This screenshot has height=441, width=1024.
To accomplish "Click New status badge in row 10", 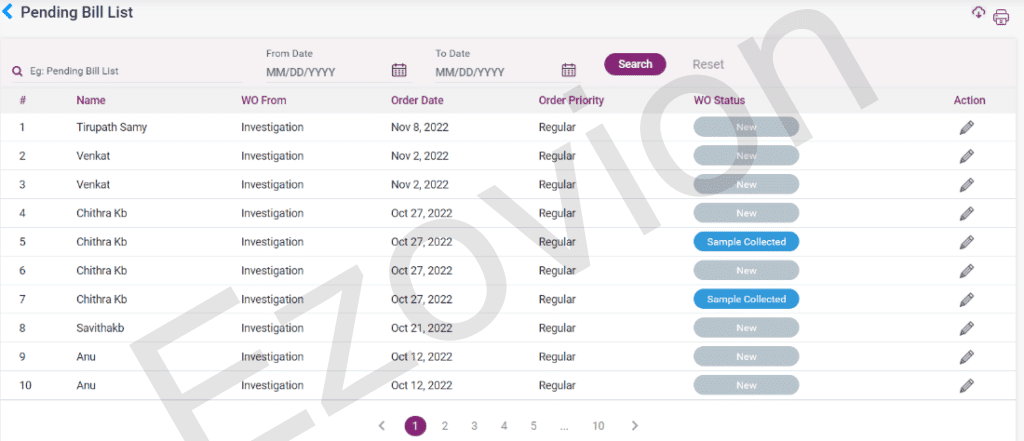I will pyautogui.click(x=746, y=385).
